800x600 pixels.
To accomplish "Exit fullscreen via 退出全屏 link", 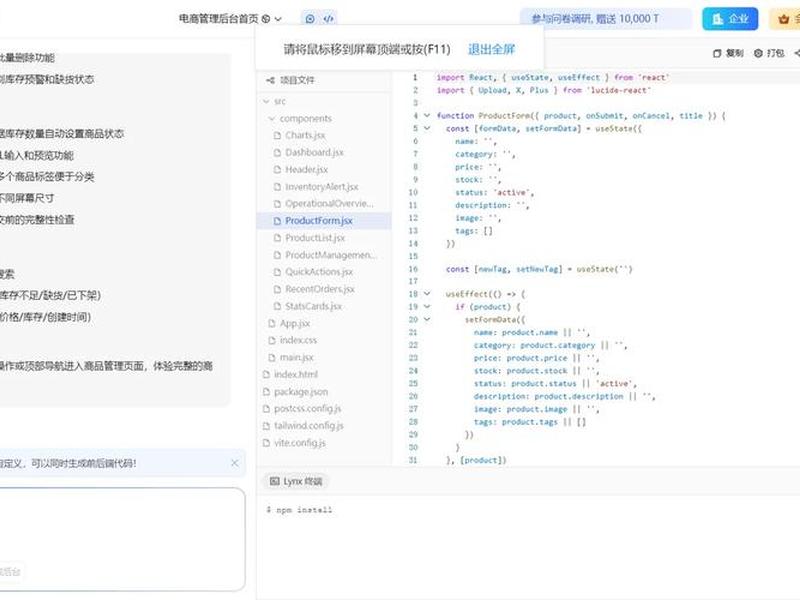I will (491, 49).
